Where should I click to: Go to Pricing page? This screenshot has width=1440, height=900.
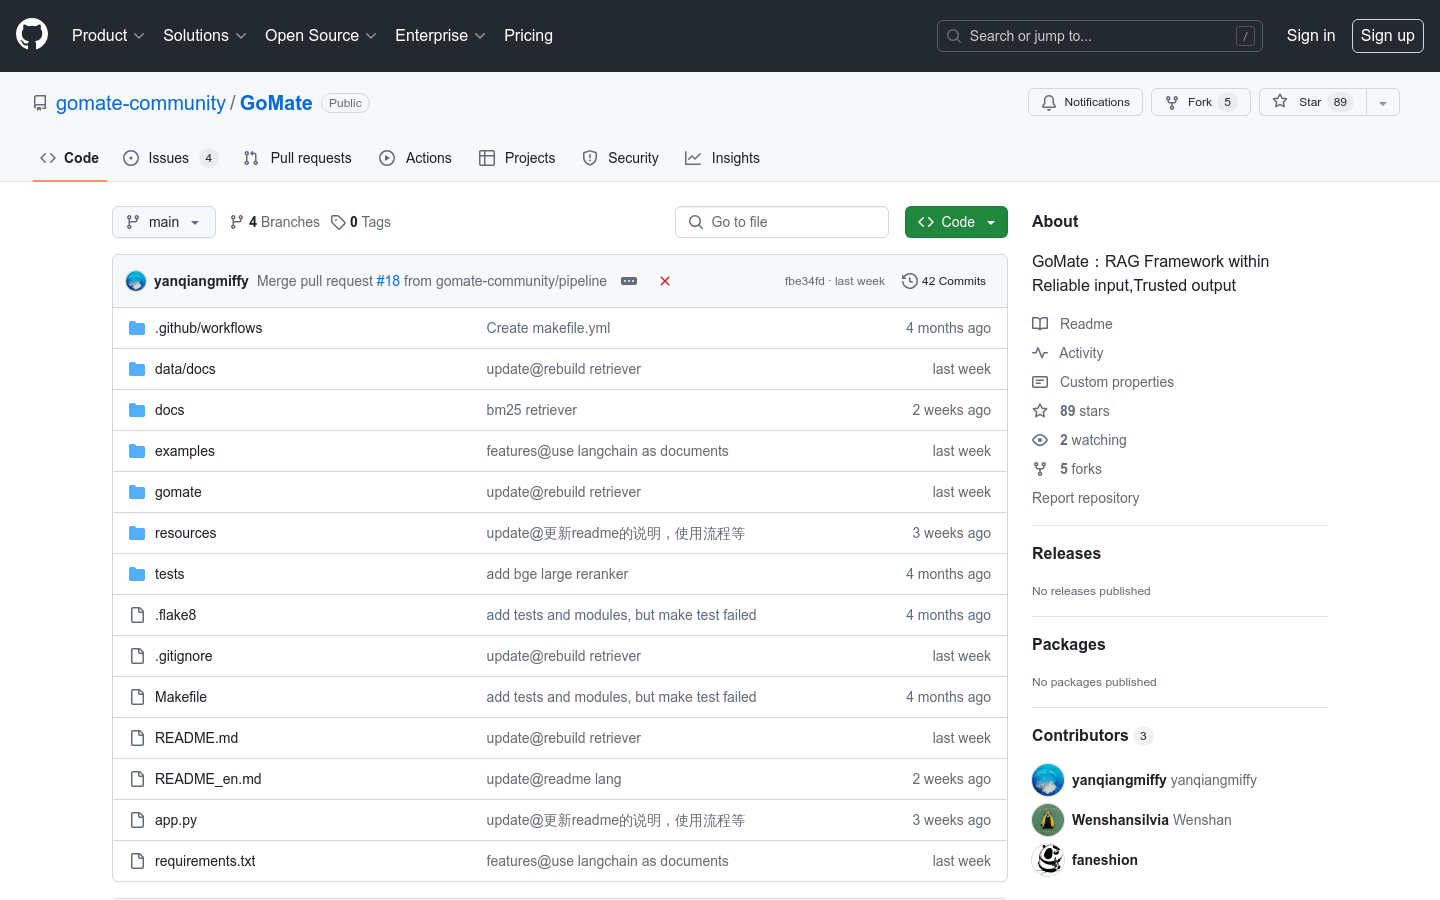(x=528, y=35)
